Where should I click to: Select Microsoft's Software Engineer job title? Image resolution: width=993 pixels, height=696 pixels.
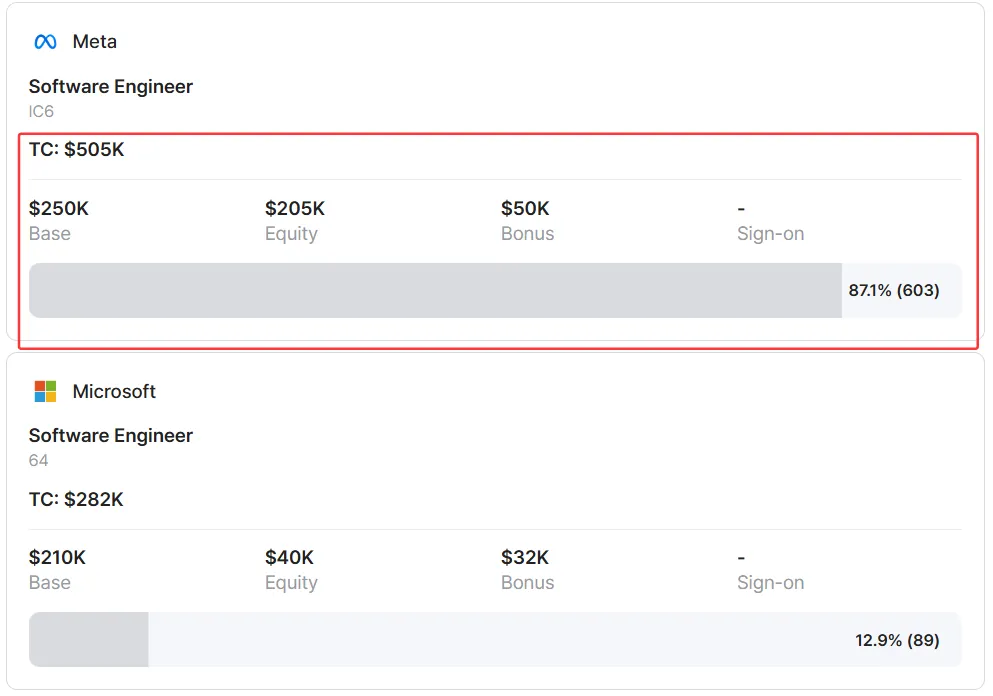coord(111,436)
